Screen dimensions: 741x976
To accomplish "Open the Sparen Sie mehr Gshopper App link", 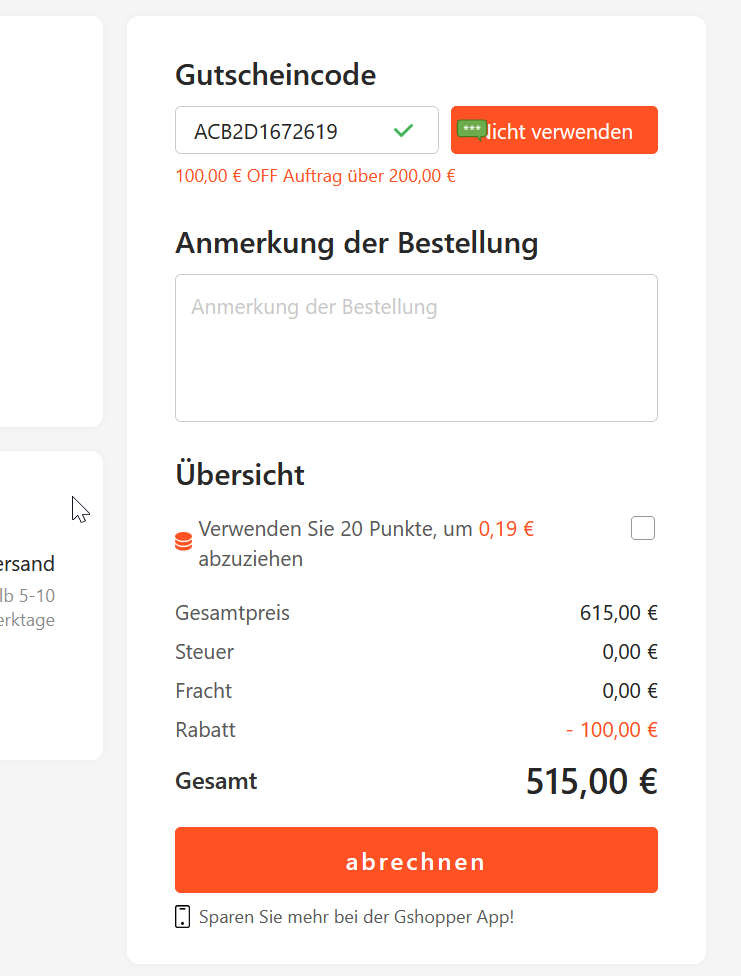I will pyautogui.click(x=356, y=917).
